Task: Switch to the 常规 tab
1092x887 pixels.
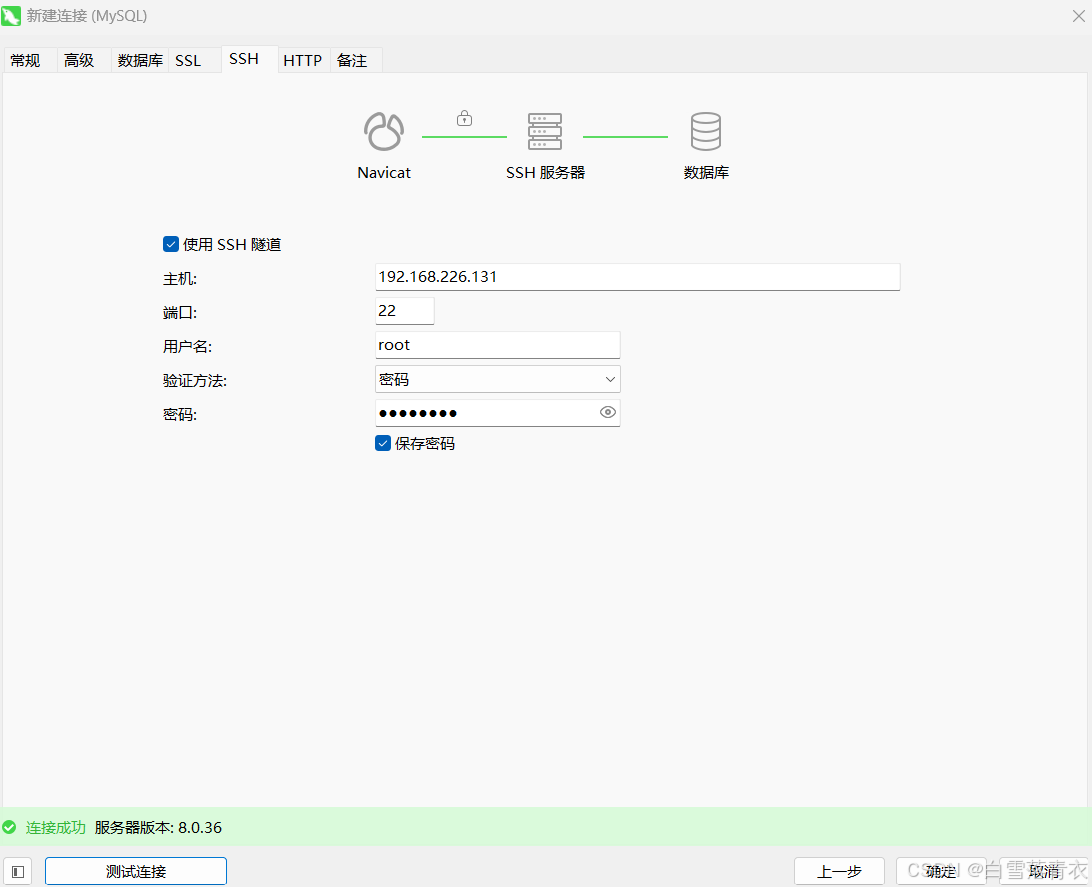Action: 26,61
